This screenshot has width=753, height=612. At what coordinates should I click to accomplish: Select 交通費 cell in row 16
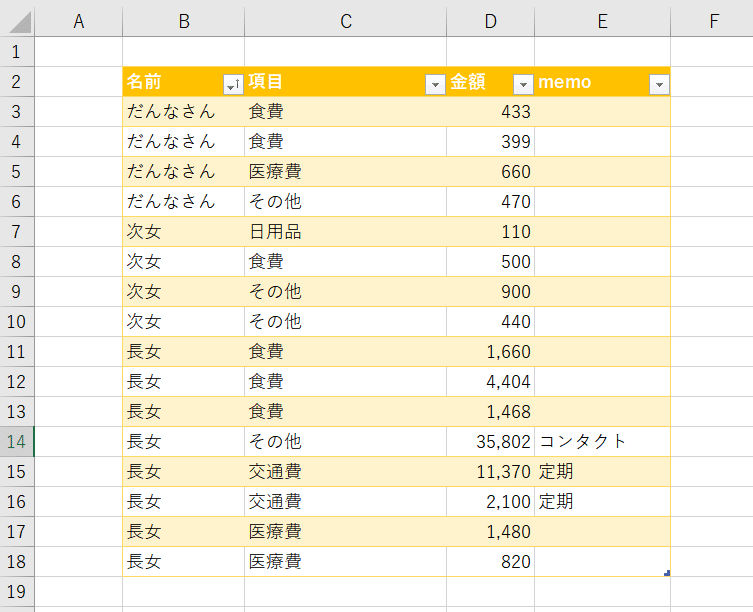(x=346, y=502)
